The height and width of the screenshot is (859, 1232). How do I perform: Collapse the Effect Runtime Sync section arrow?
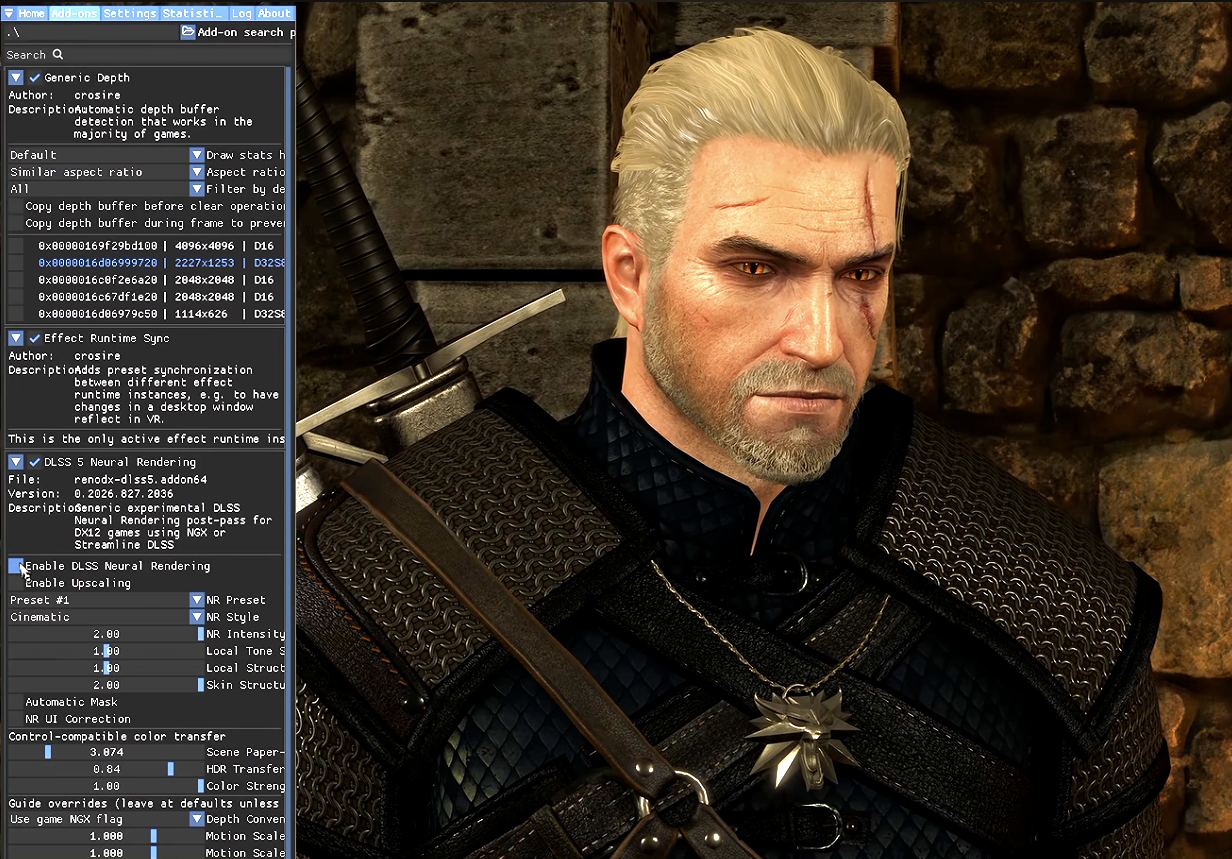click(x=16, y=338)
